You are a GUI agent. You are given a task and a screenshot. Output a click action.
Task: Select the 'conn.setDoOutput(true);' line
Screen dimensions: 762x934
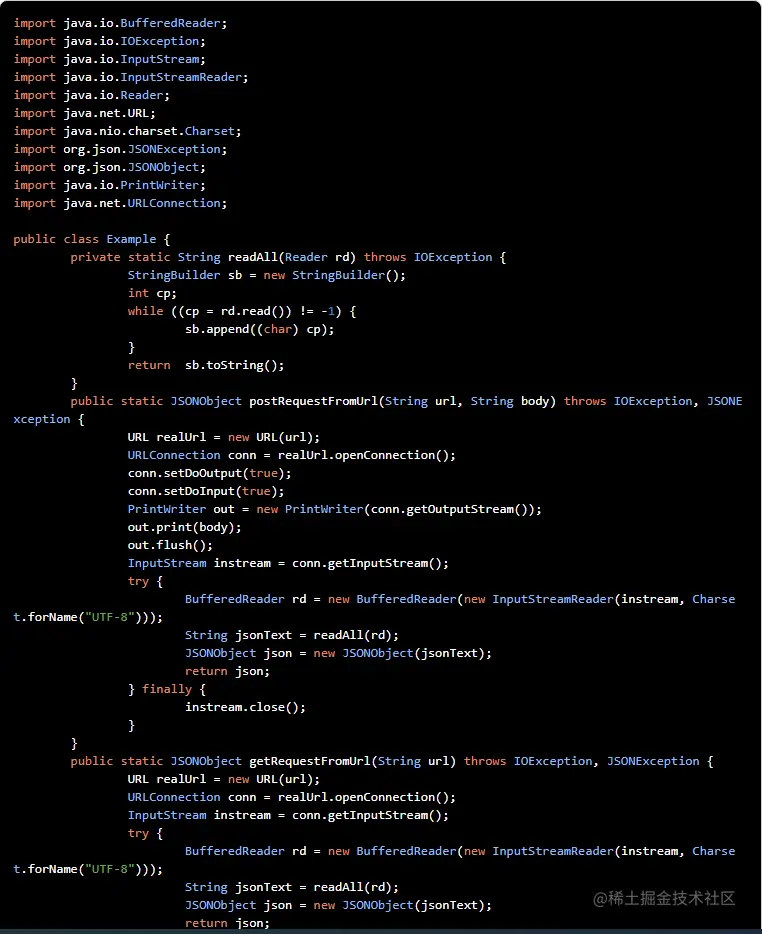[x=210, y=473]
